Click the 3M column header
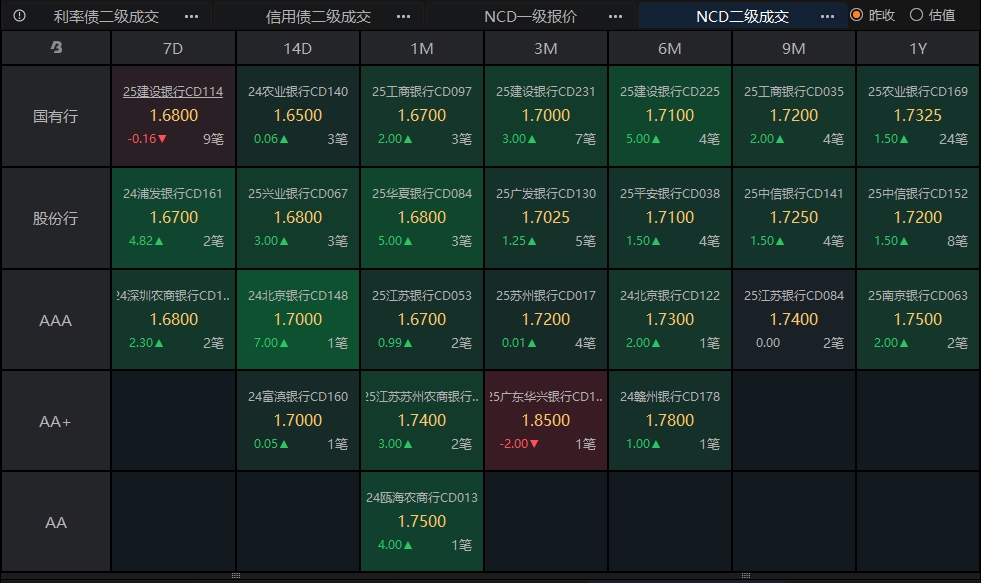 coord(546,48)
